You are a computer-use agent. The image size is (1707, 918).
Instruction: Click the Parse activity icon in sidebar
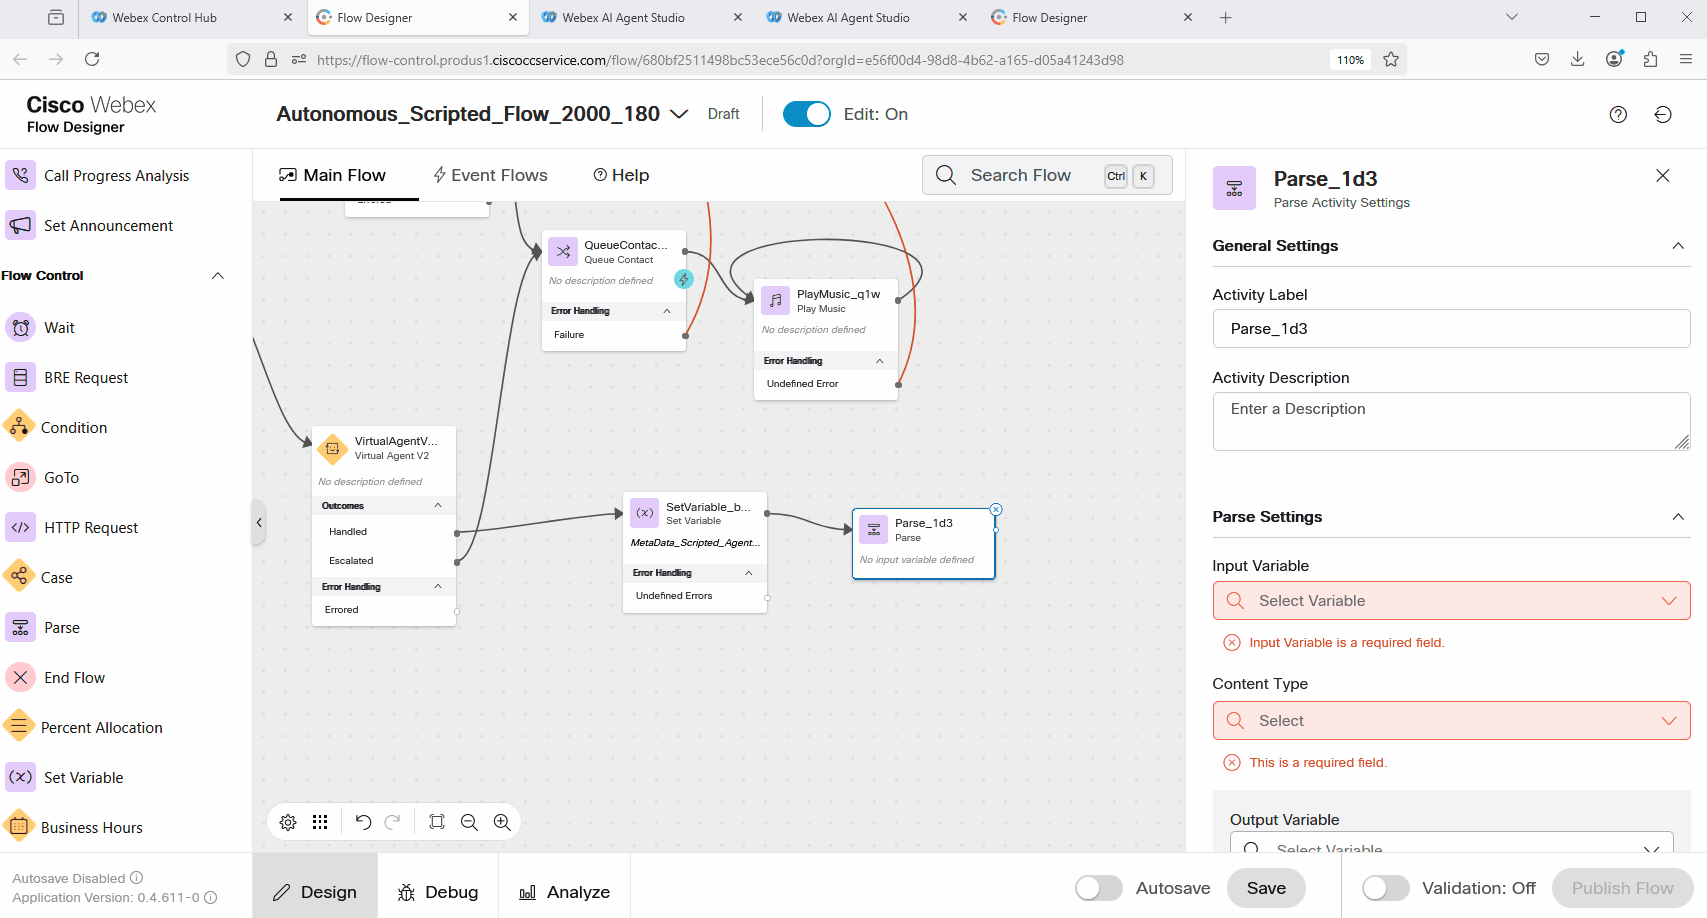(20, 627)
